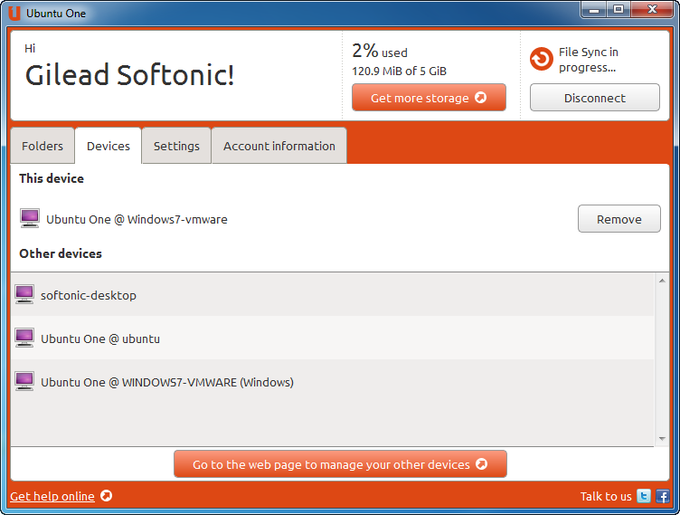Select the Ubuntu One @ ubuntu device row

pyautogui.click(x=333, y=338)
